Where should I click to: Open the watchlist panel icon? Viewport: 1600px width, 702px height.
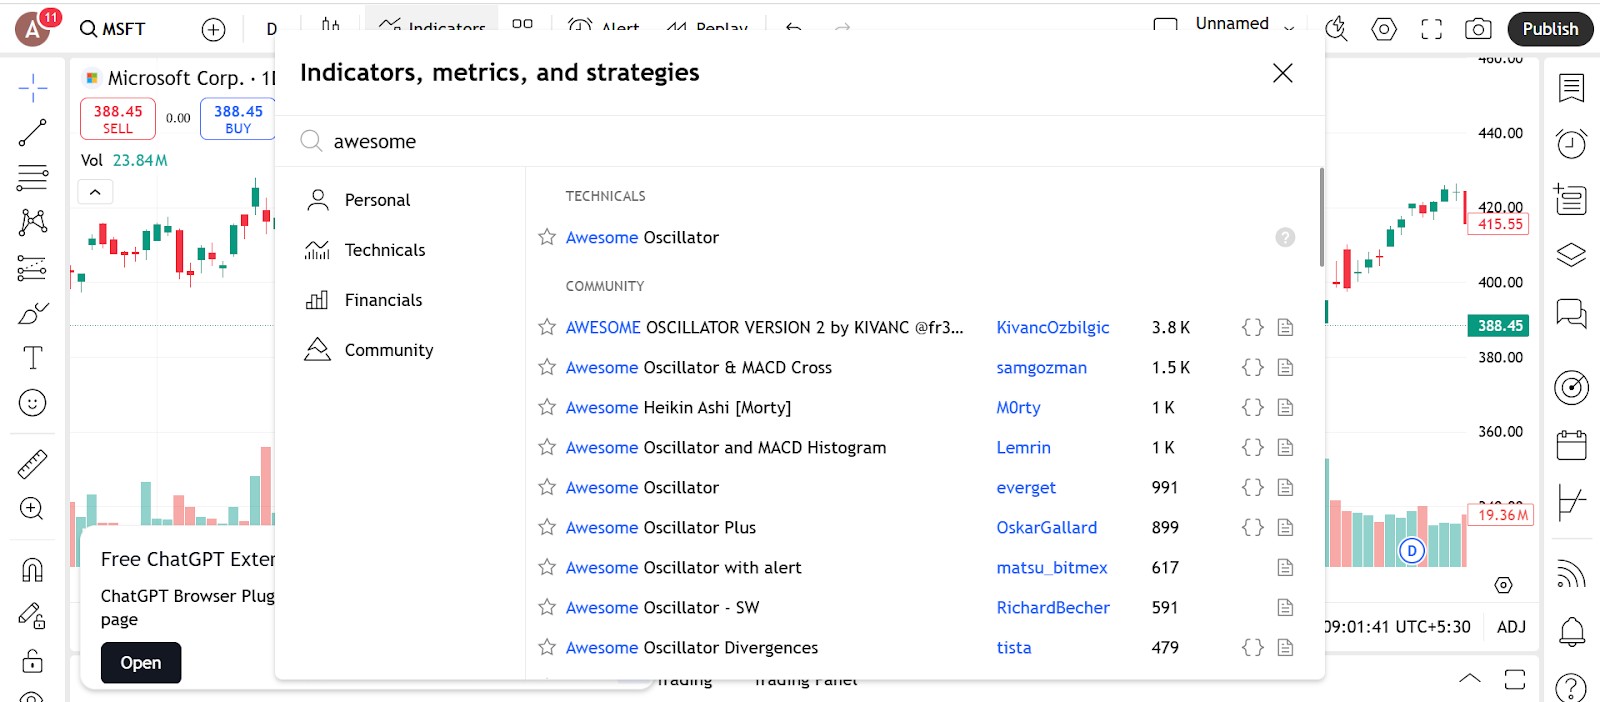1571,88
